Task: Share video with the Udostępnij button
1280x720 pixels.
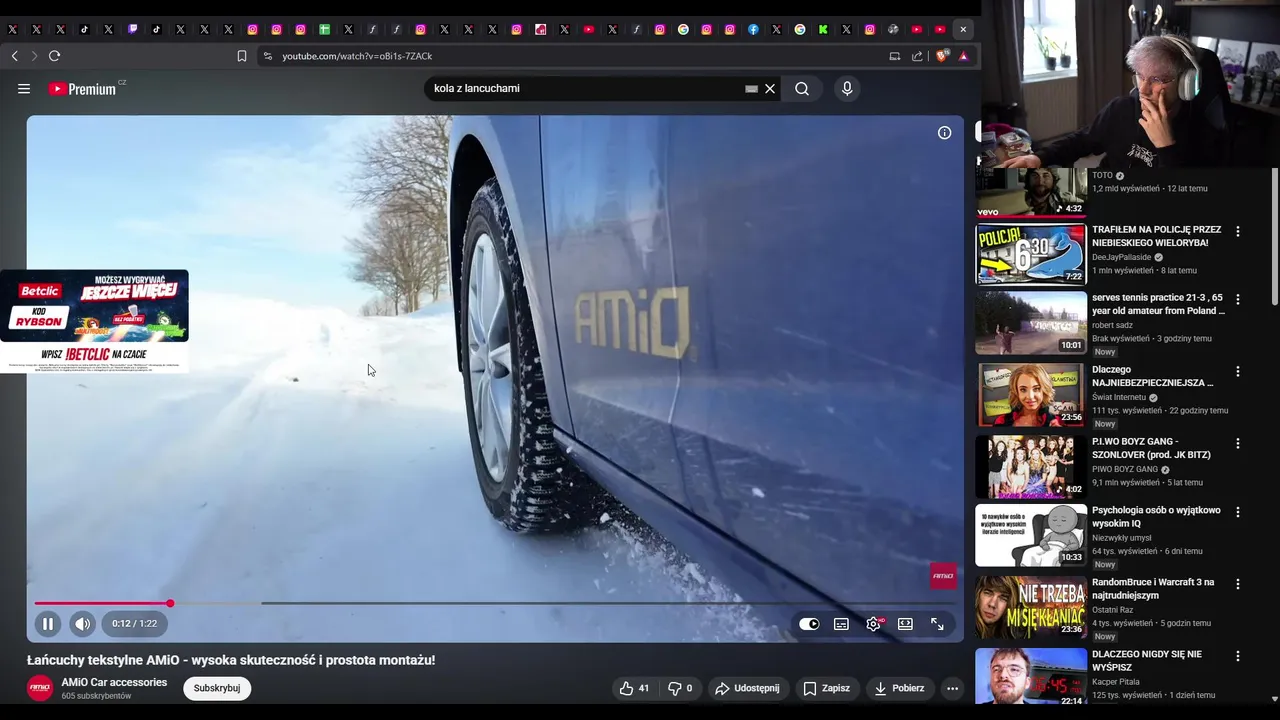Action: pyautogui.click(x=746, y=688)
